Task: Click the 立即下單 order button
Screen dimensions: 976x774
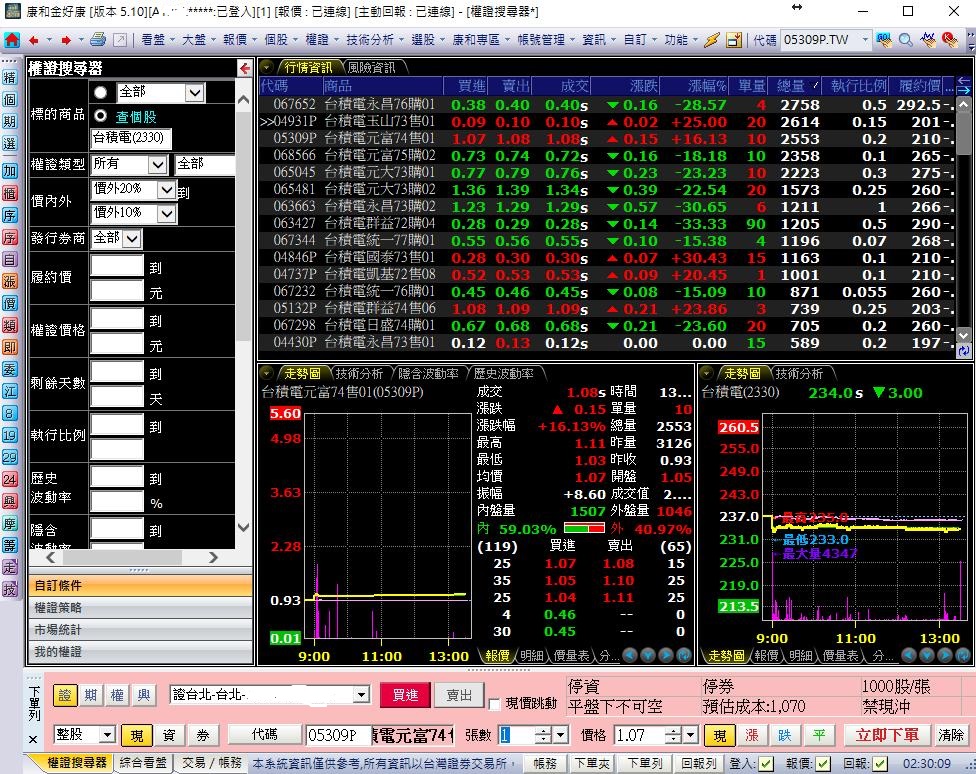Action: click(x=888, y=735)
